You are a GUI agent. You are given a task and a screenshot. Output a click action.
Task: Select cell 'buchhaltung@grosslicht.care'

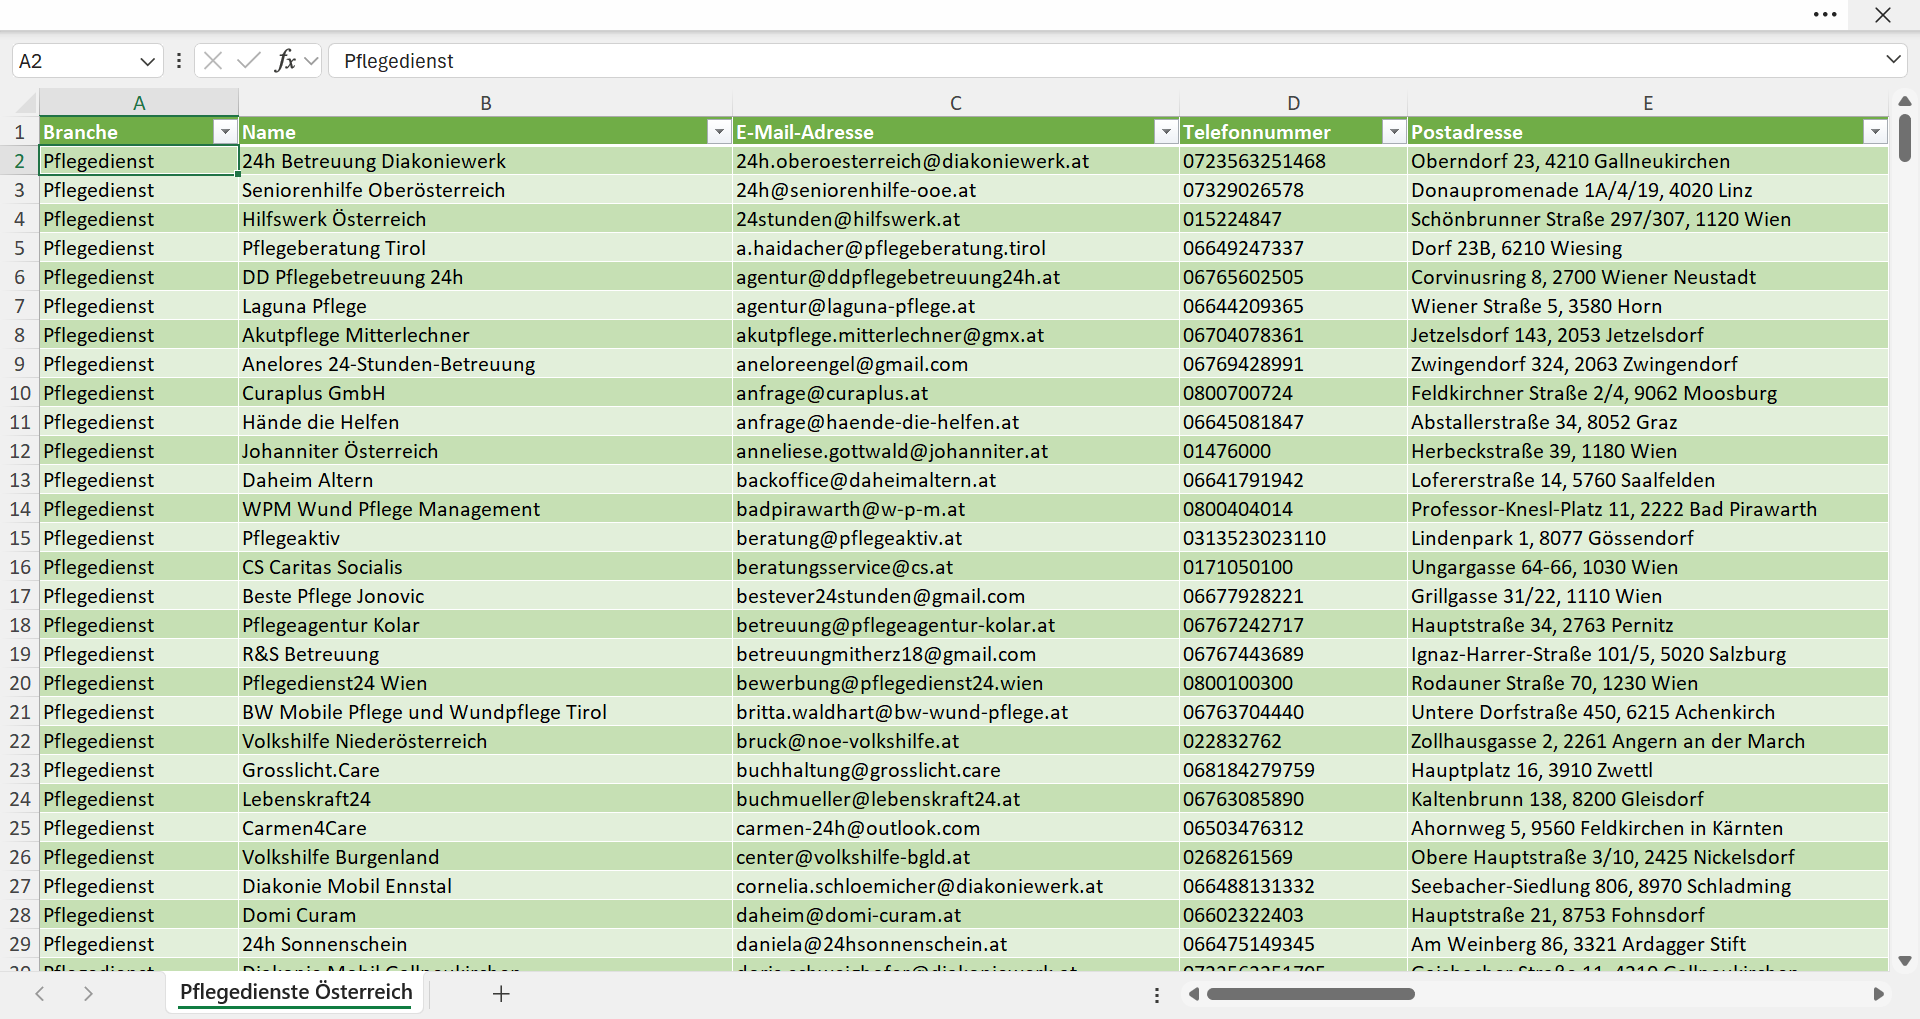(x=956, y=770)
